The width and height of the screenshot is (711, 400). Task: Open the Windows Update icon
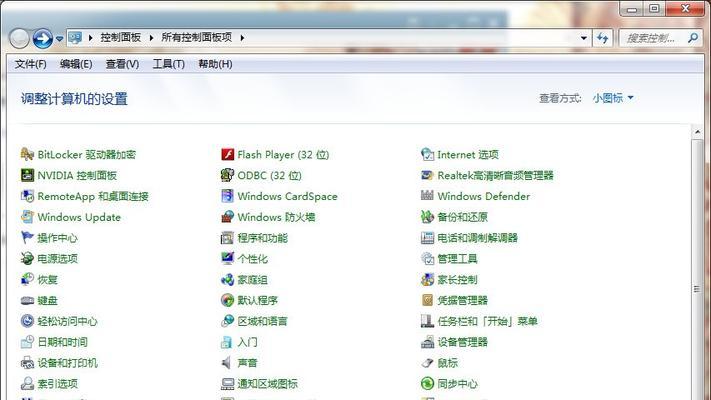[x=27, y=217]
